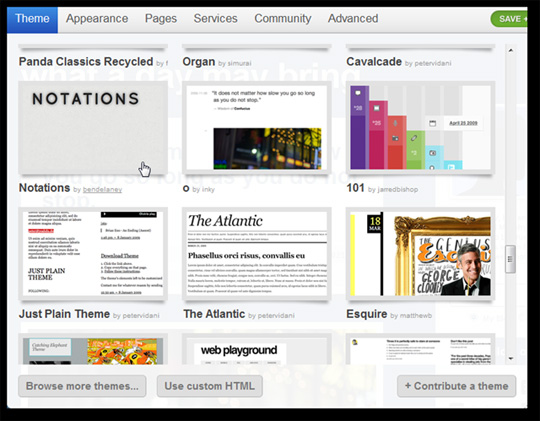Screen dimensions: 540x421
Task: Choose the web playground theme thumbnail
Action: tap(257, 349)
